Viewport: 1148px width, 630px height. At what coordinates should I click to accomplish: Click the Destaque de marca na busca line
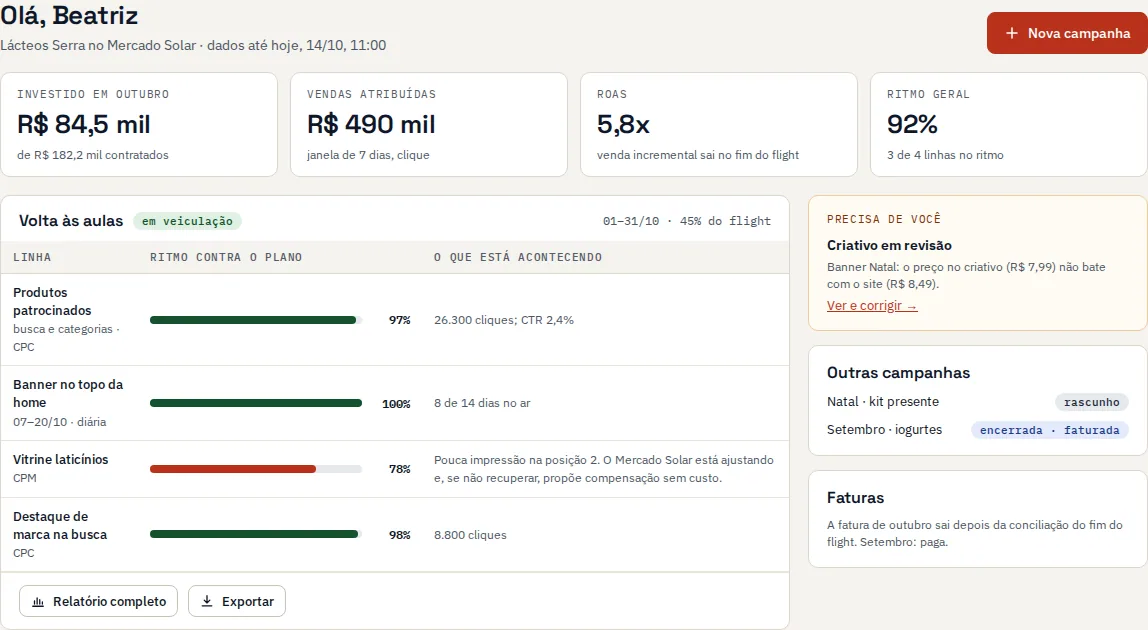60,525
